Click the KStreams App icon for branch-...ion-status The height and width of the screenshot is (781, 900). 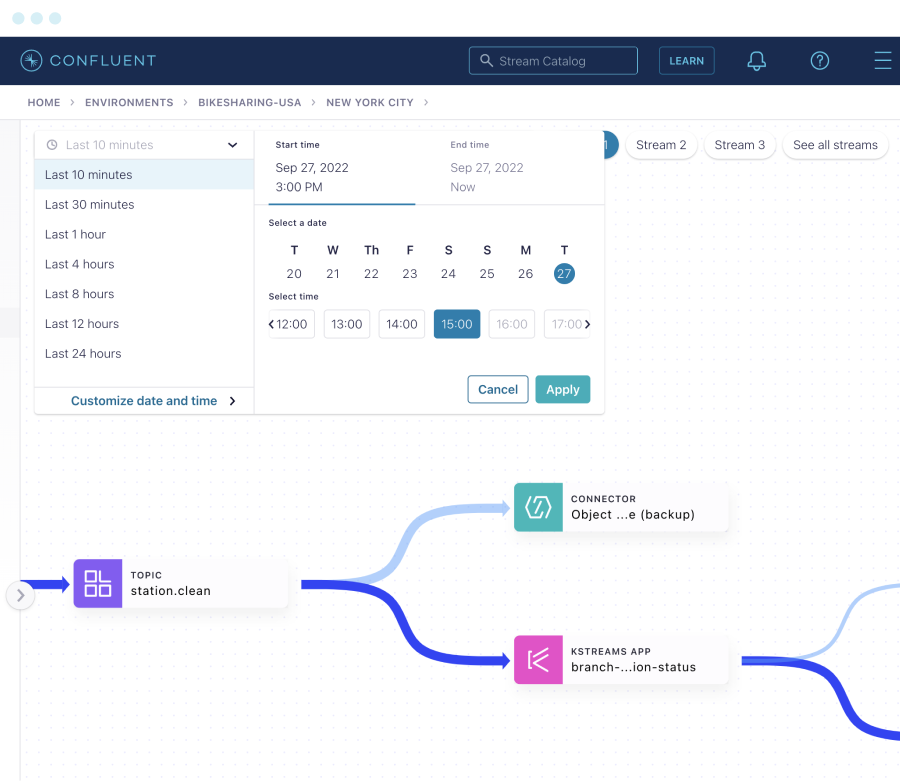(x=538, y=660)
